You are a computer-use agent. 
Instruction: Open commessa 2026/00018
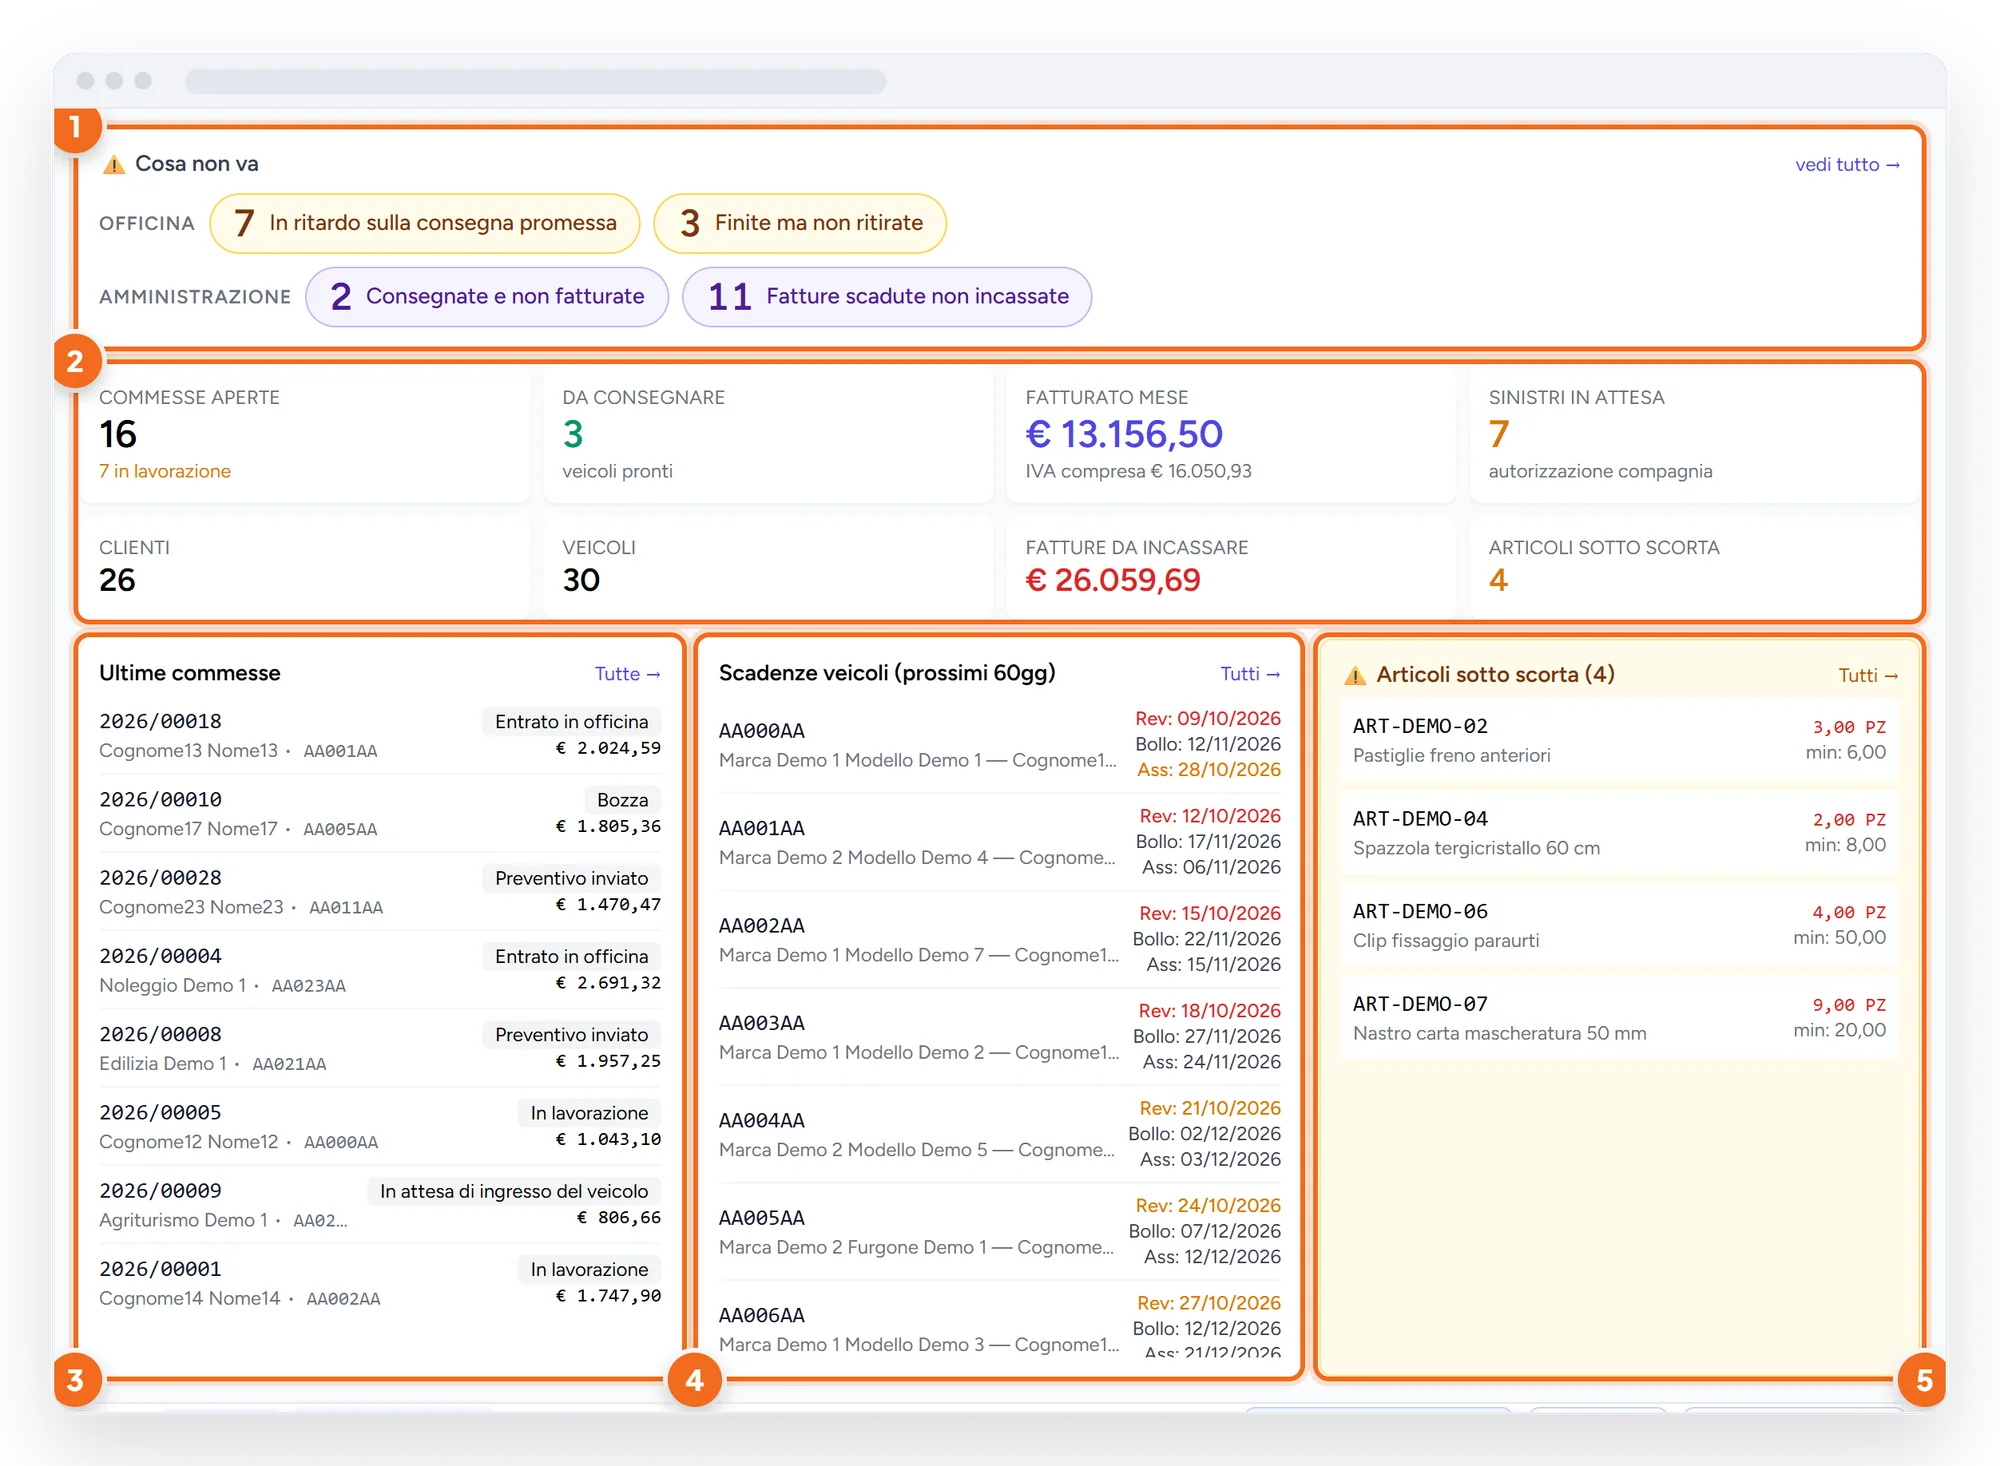380,735
